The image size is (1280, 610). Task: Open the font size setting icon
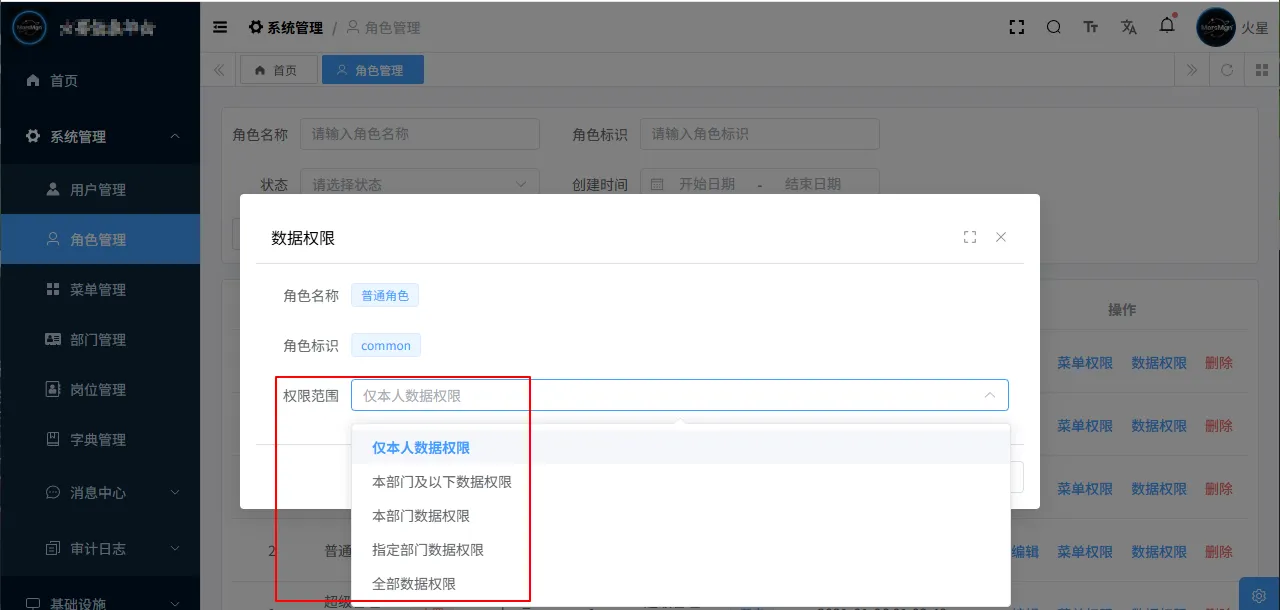coord(1091,27)
